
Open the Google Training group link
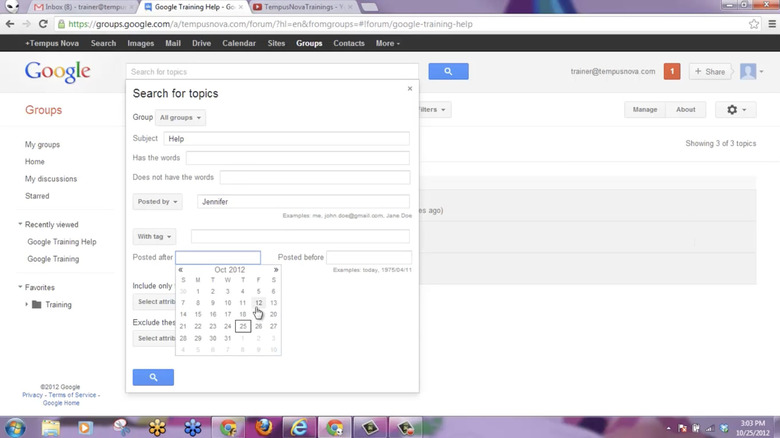[x=53, y=259]
